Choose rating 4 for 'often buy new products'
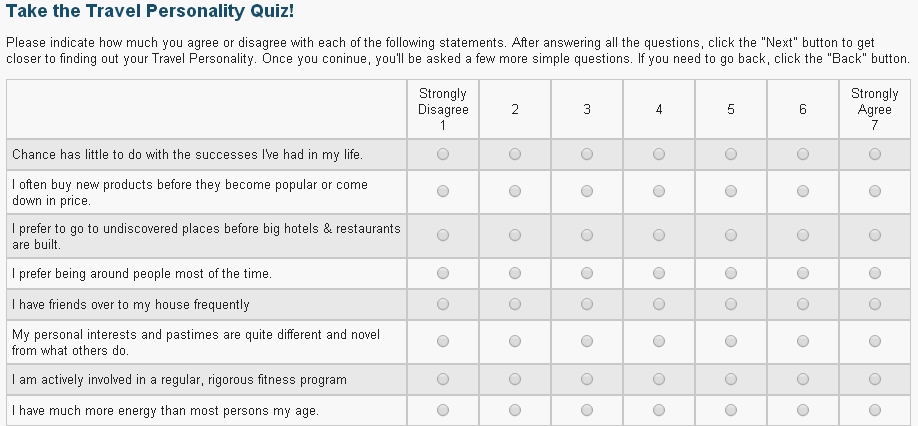Image resolution: width=918 pixels, height=426 pixels. point(659,191)
